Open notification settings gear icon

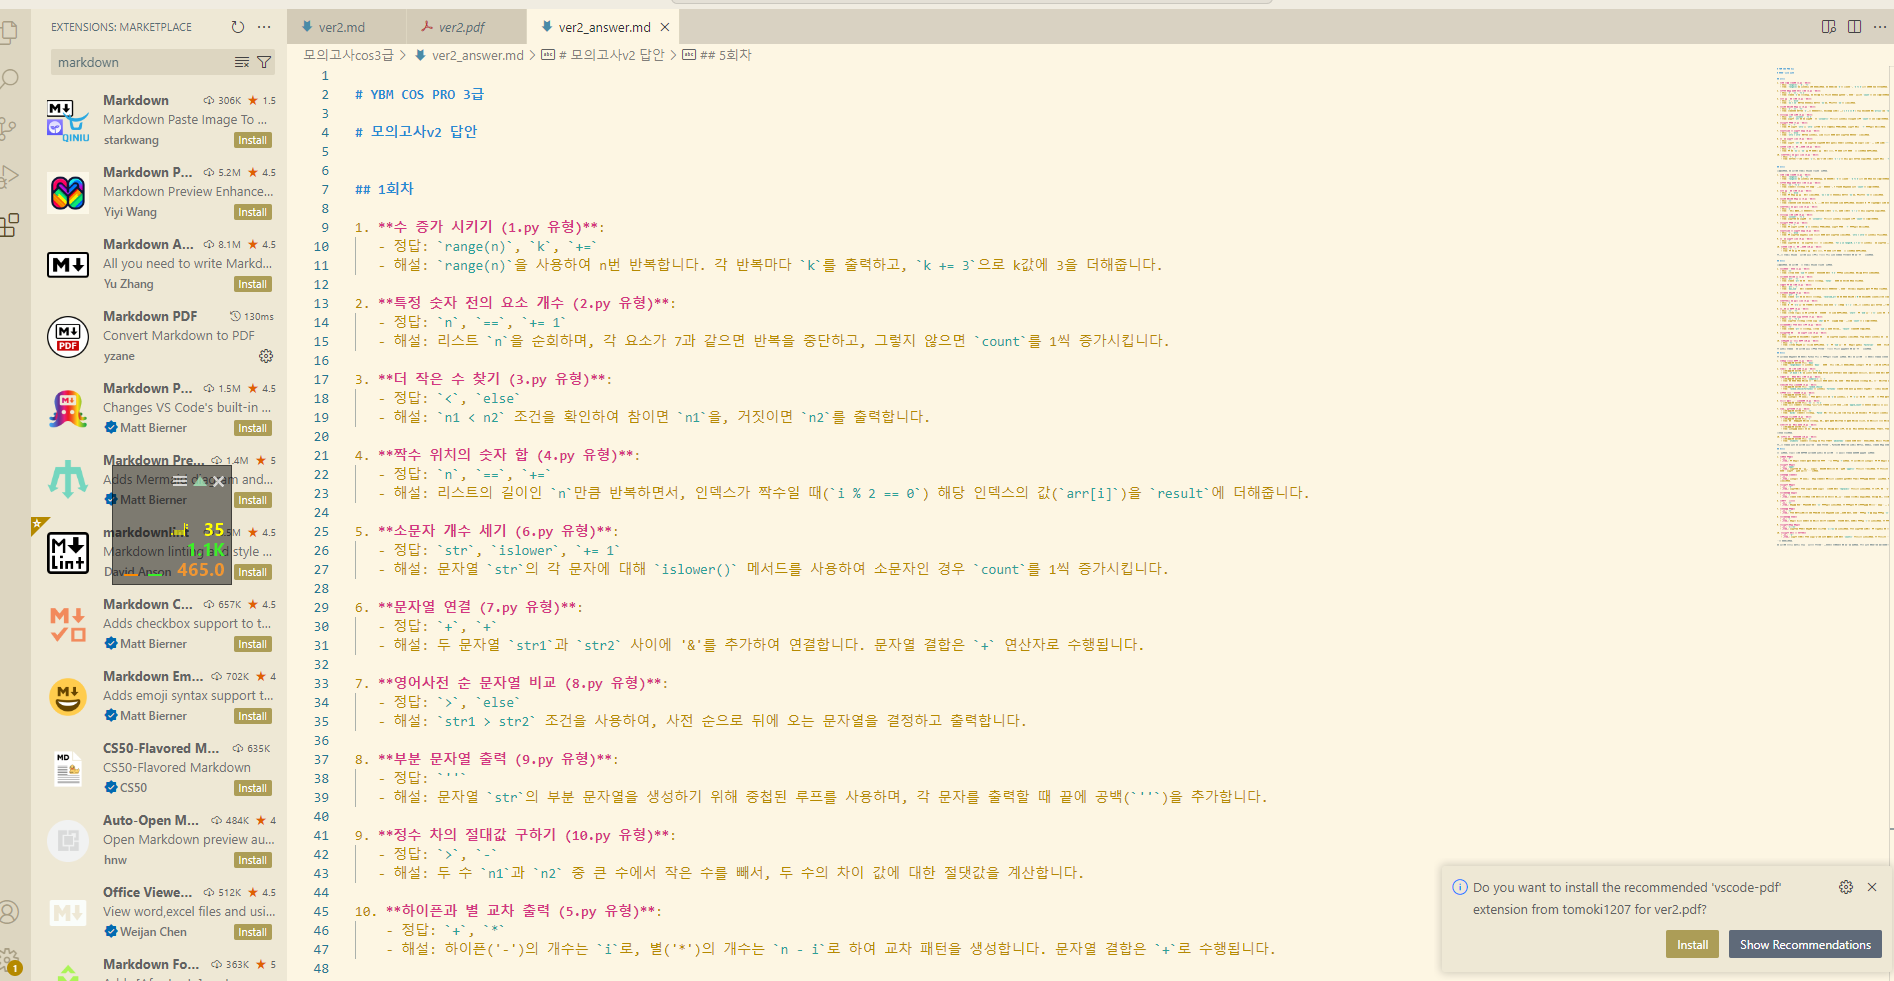click(x=1846, y=887)
